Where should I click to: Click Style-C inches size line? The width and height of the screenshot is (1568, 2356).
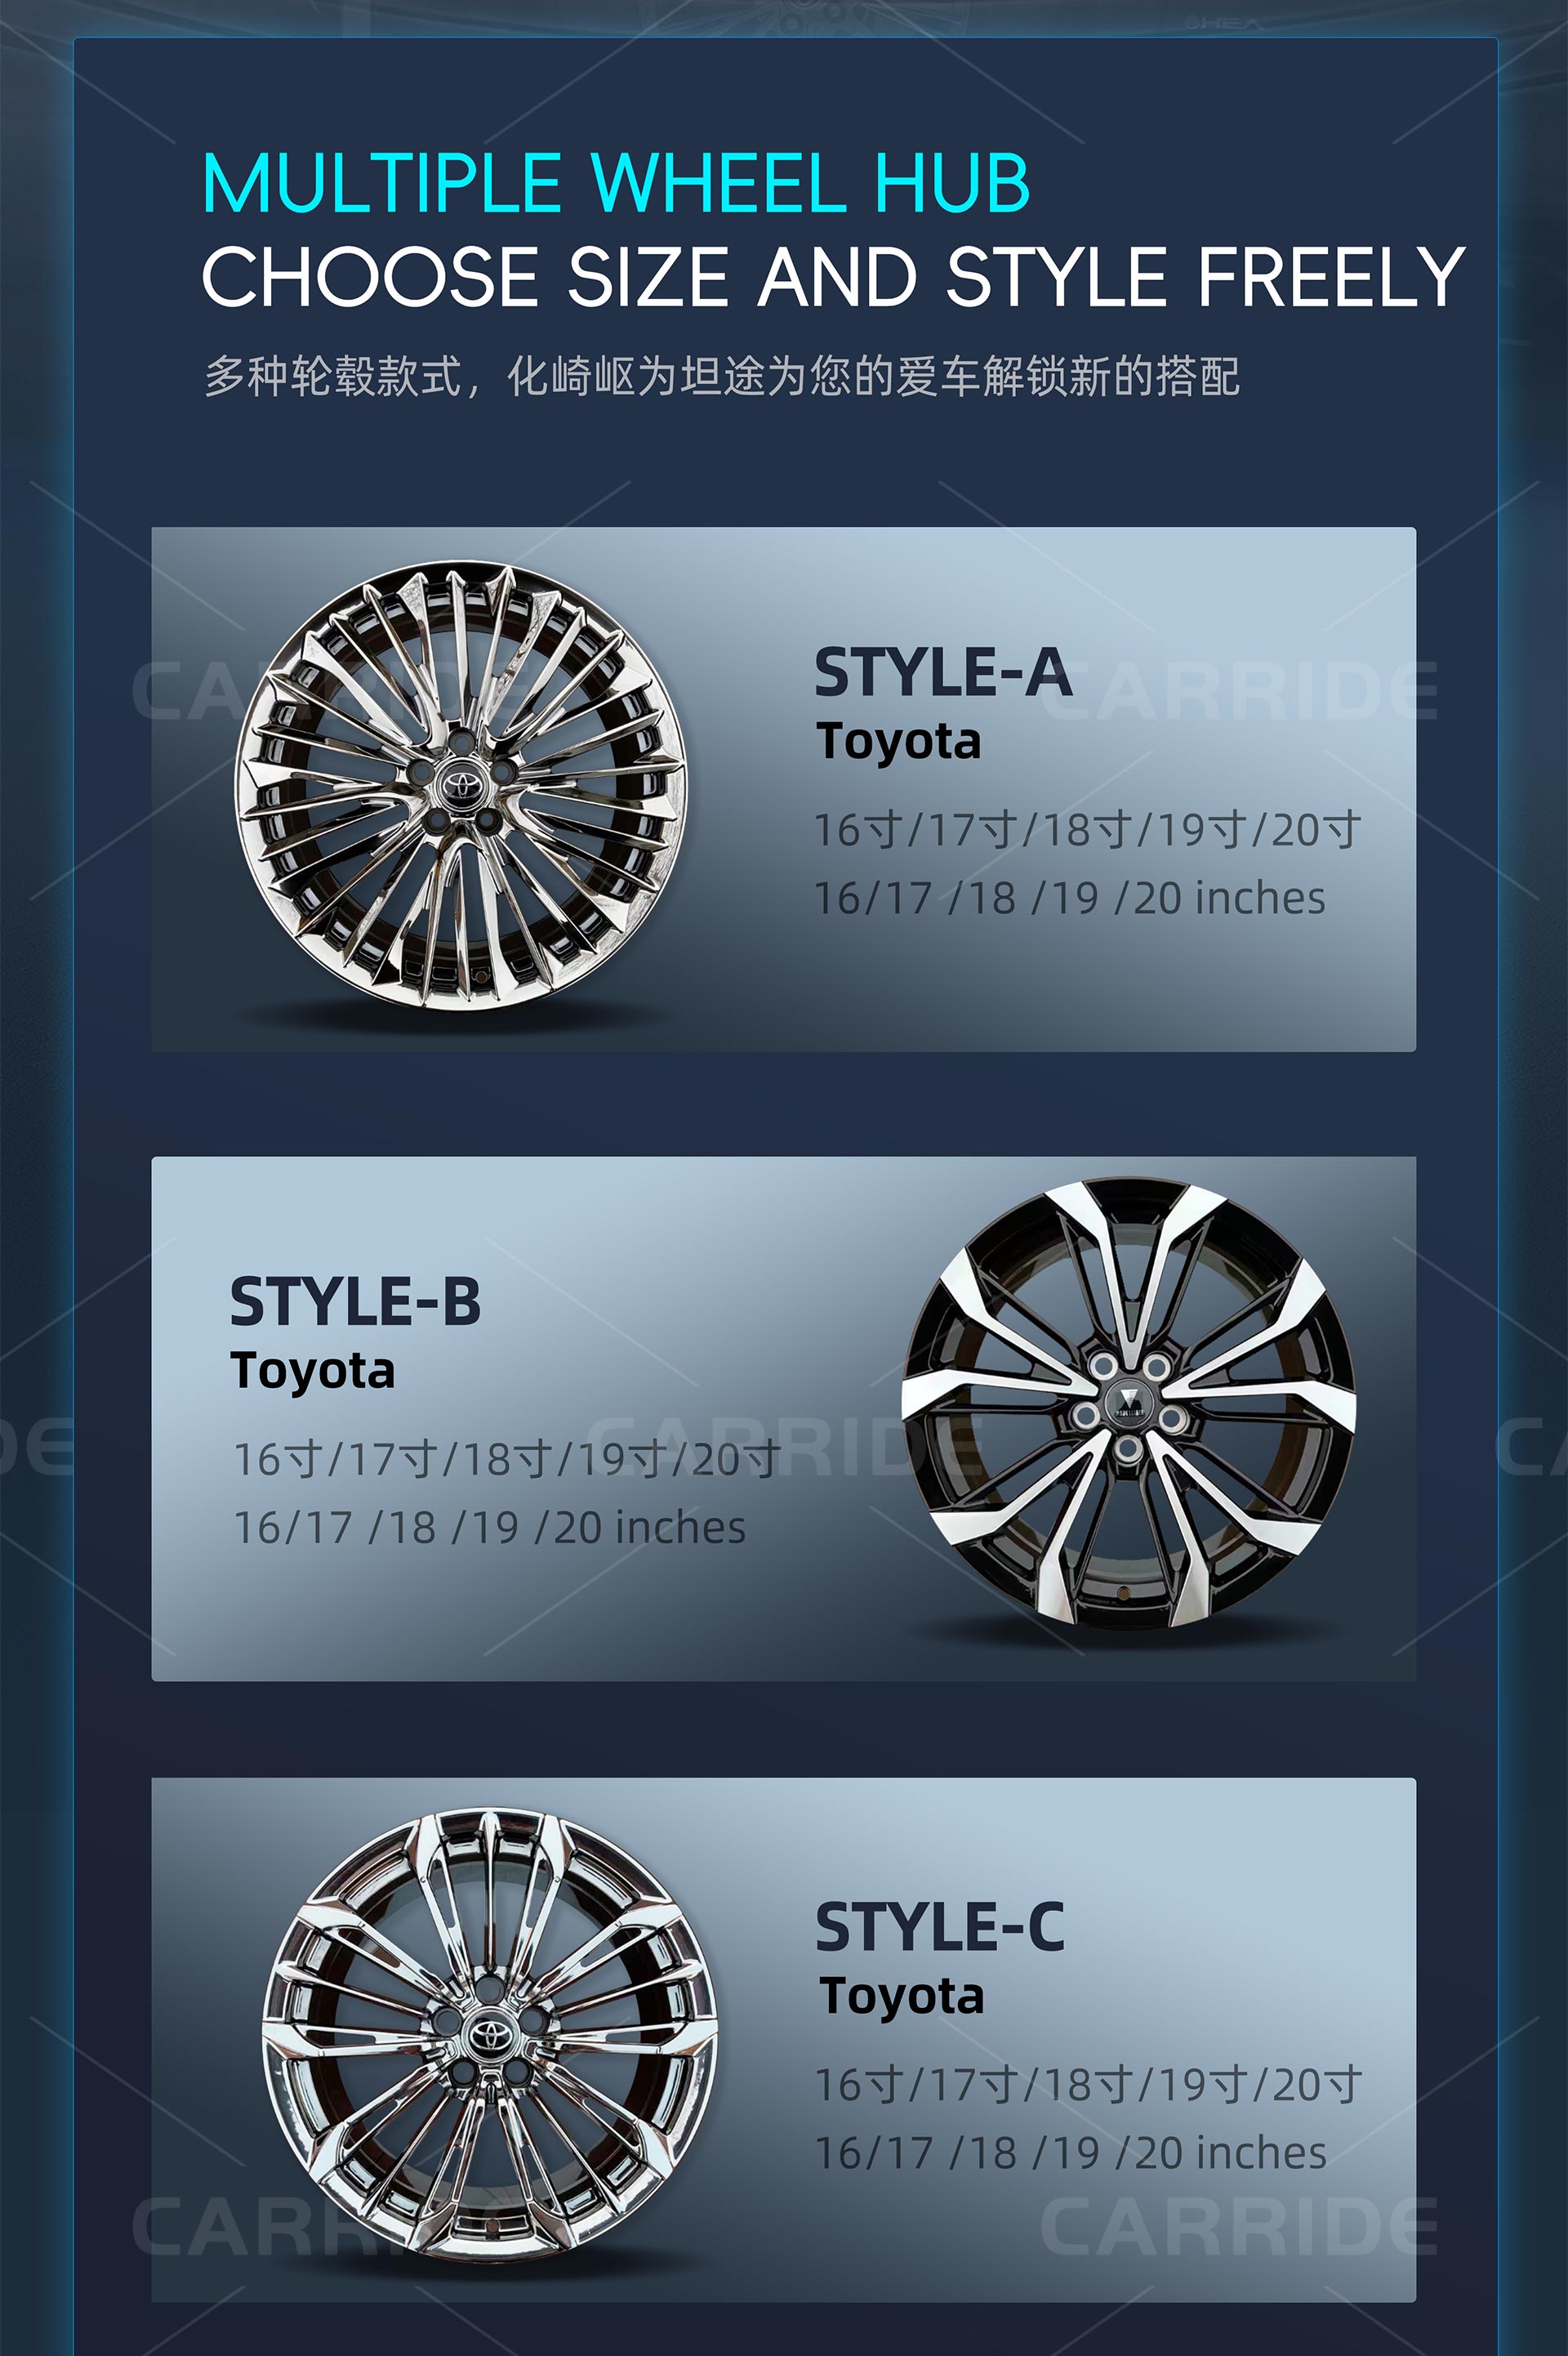pyautogui.click(x=1071, y=2153)
